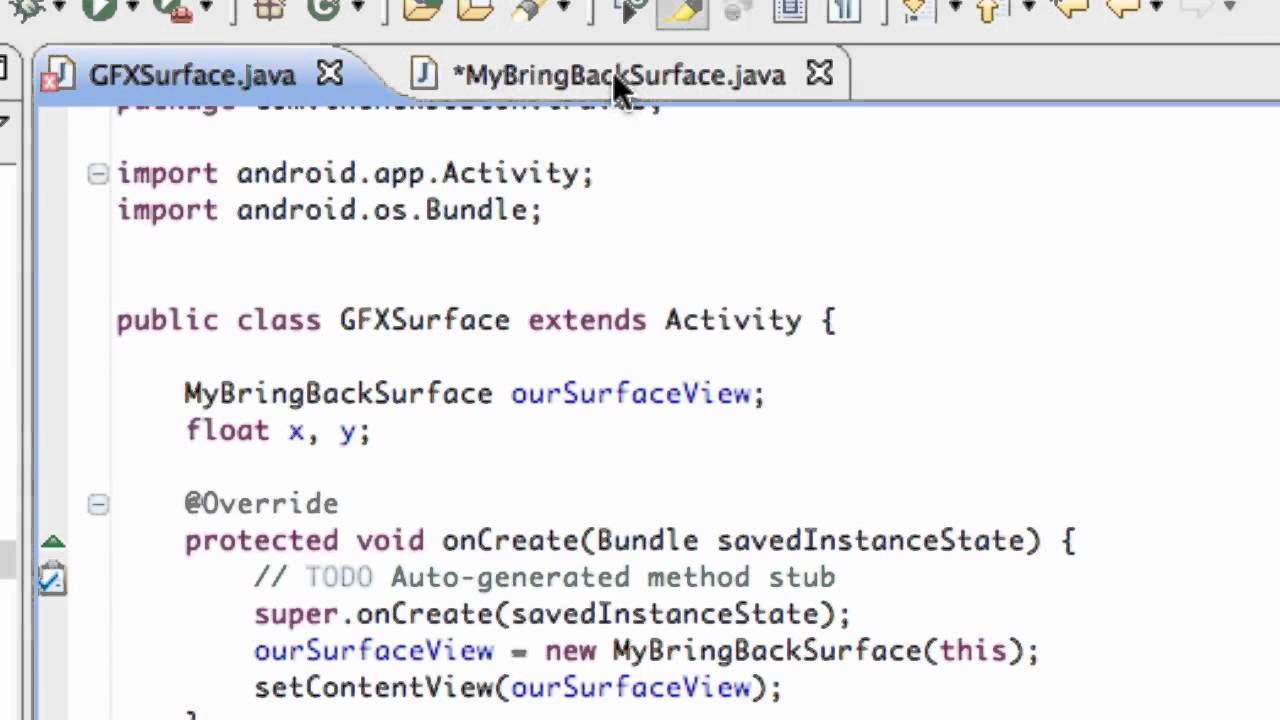Click the 'savedInstanceState' parameter in method signature

click(x=870, y=541)
